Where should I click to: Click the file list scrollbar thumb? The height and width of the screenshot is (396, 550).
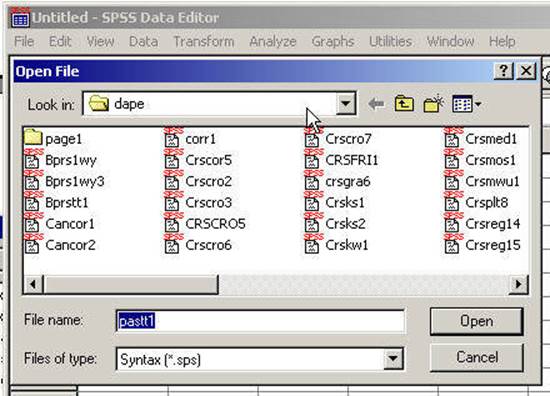[x=131, y=284]
